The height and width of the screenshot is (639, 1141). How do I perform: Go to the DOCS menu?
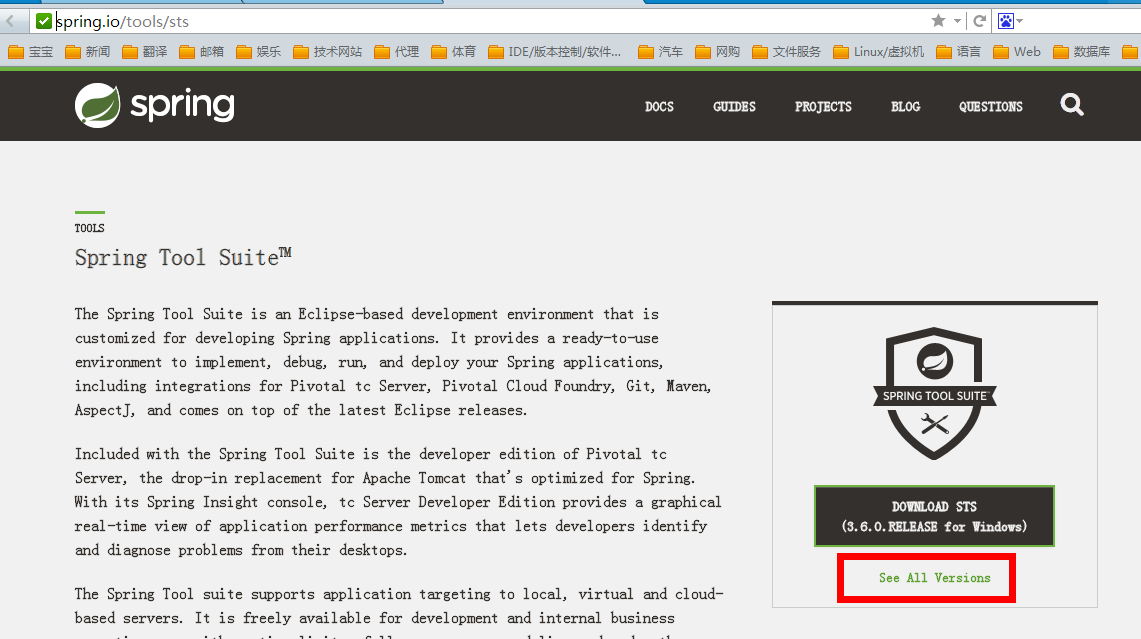pos(659,106)
